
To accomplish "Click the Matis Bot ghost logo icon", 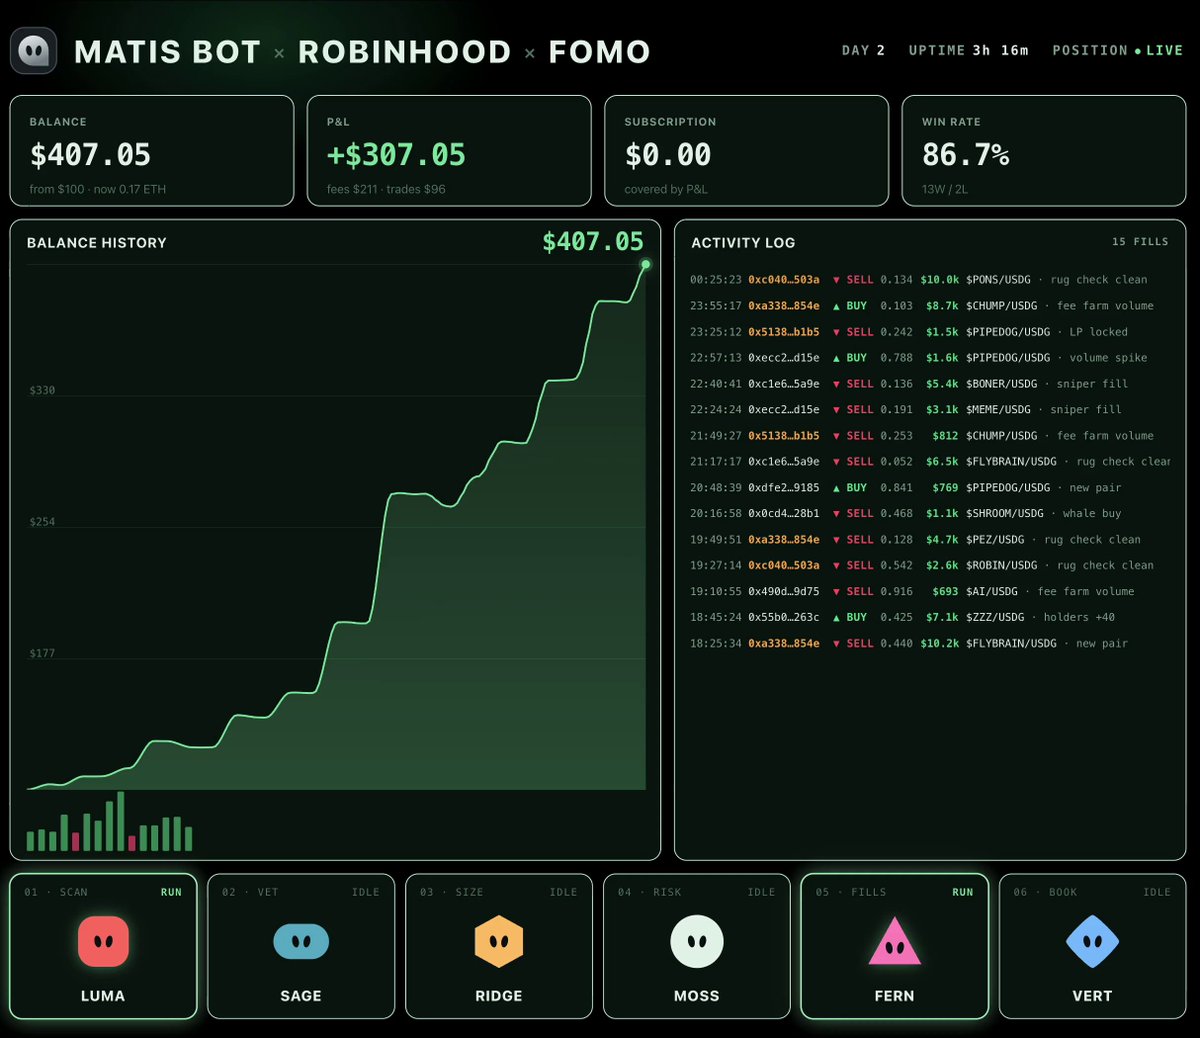I will pyautogui.click(x=33, y=50).
